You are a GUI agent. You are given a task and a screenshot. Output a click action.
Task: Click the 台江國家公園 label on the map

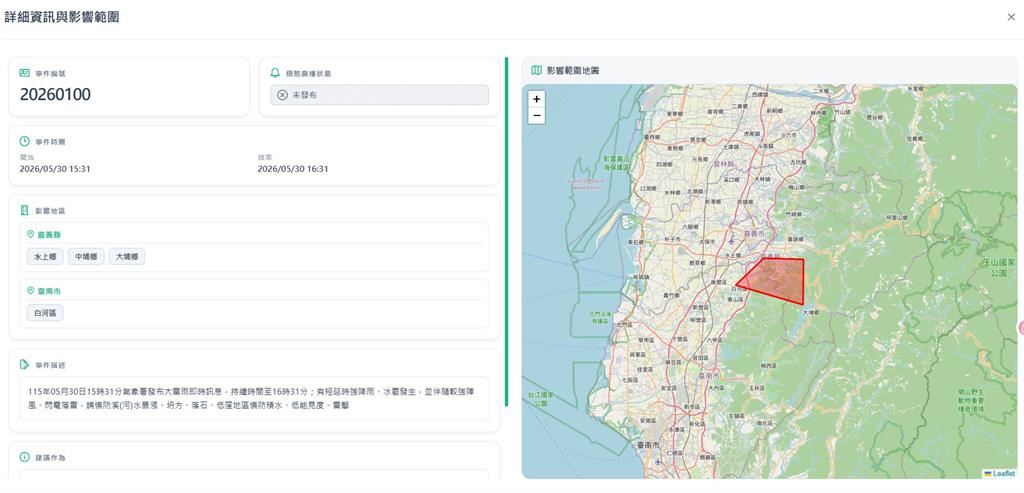click(541, 399)
